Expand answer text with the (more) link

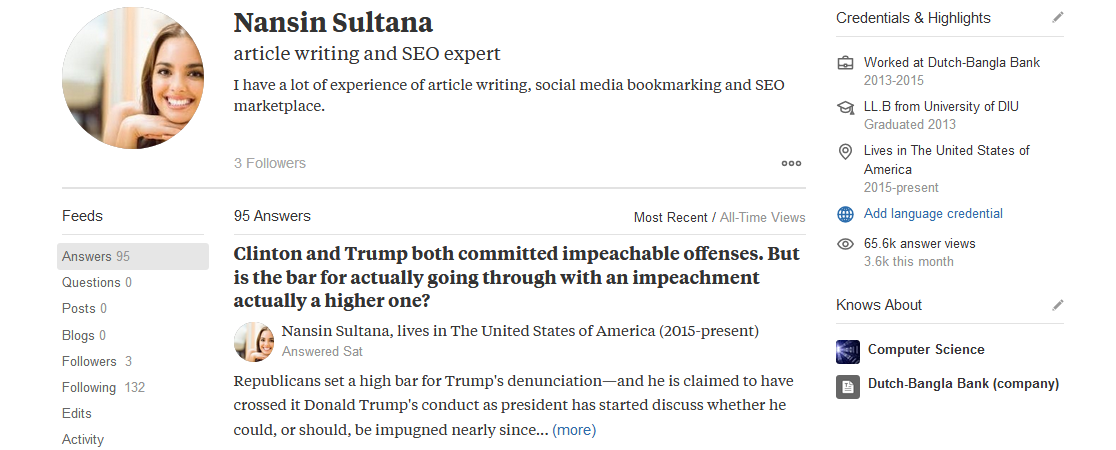(x=574, y=430)
